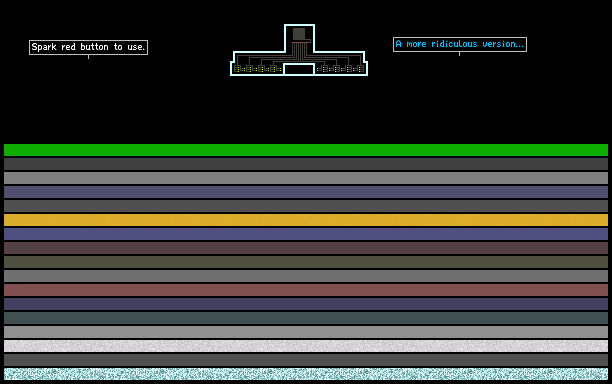Select the leftmost yellow-dotted circuit component
Viewport: 612px width, 384px height.
click(x=238, y=69)
